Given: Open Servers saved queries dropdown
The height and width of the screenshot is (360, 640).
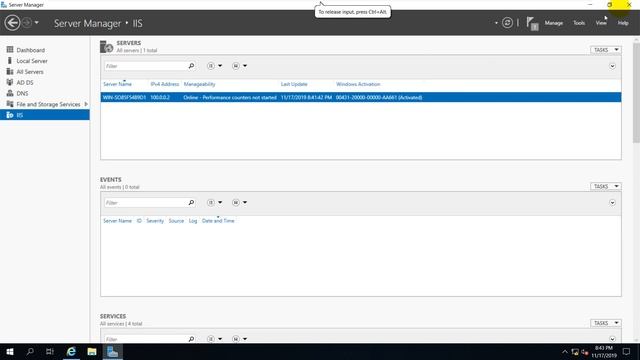Looking at the screenshot, I should [x=239, y=66].
